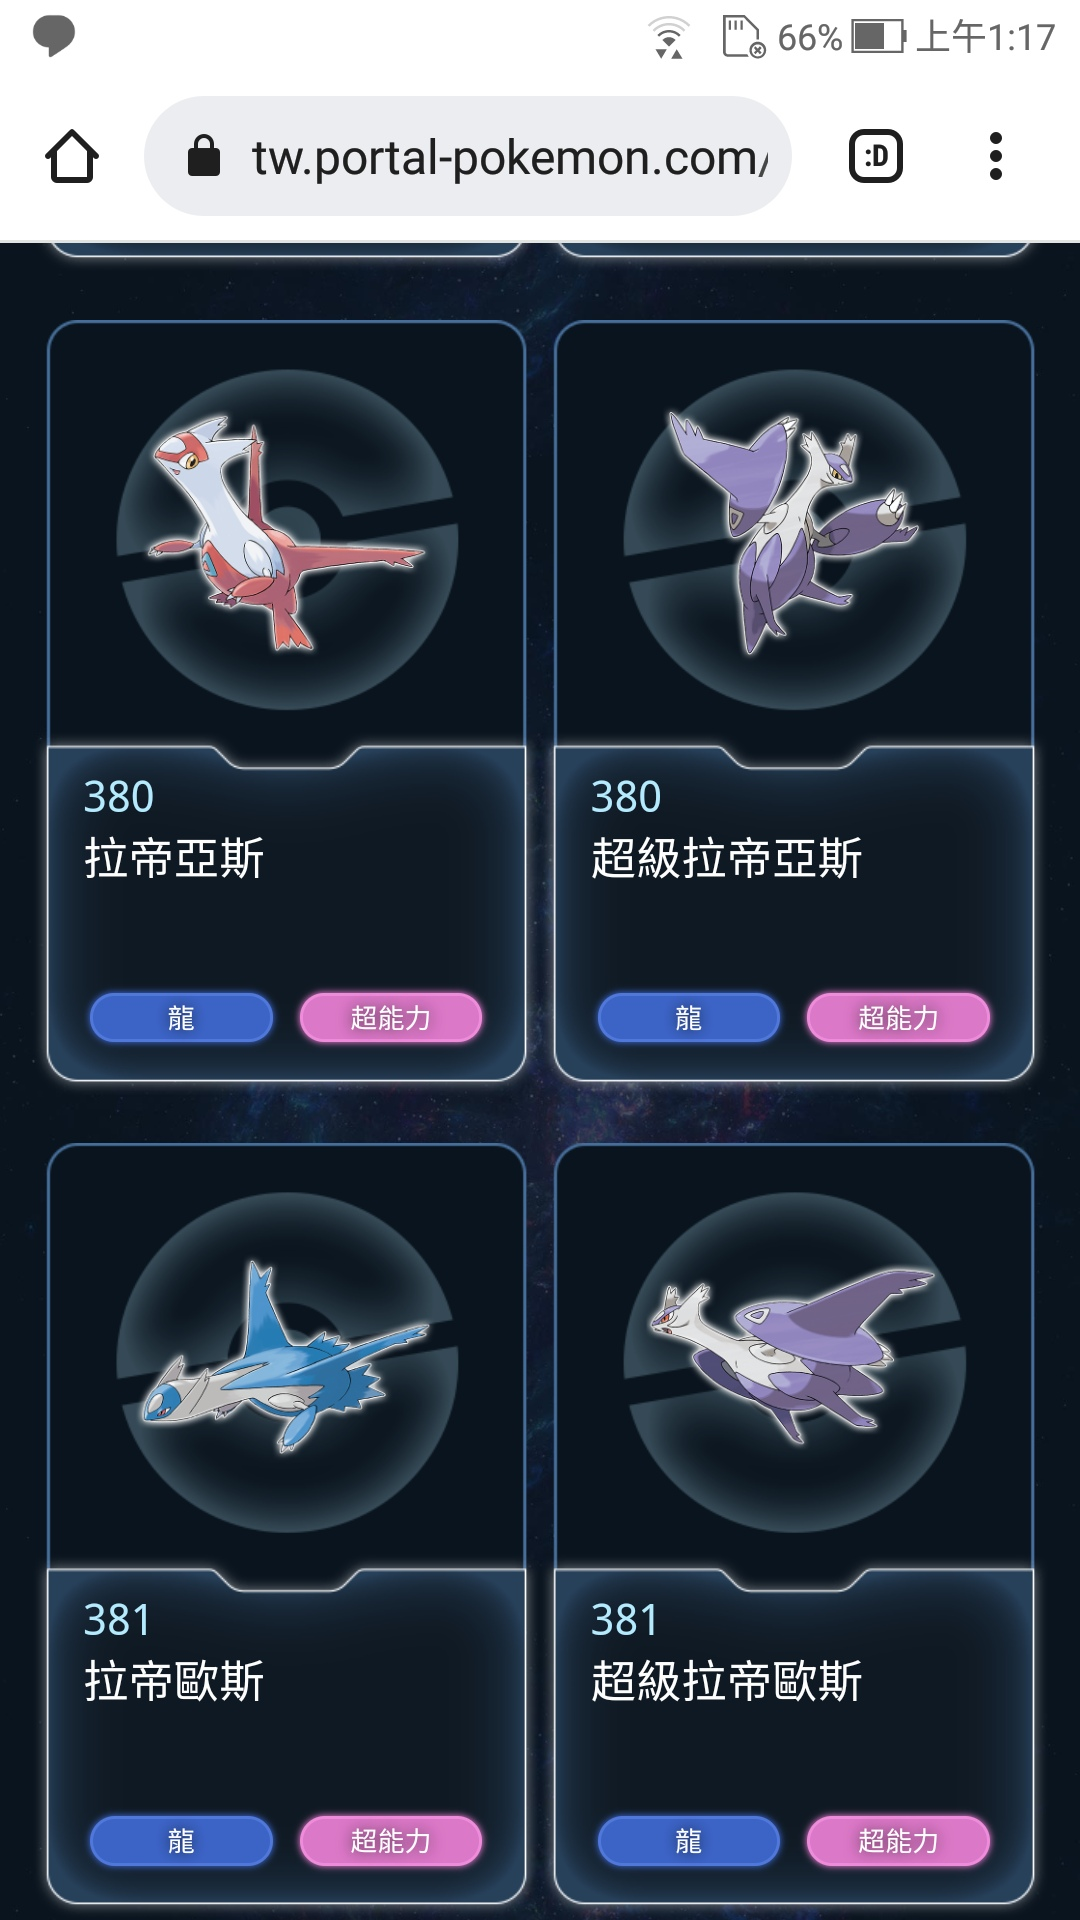
Task: Tap 超能力 type tag on 拉帝歐斯 card
Action: (391, 1841)
